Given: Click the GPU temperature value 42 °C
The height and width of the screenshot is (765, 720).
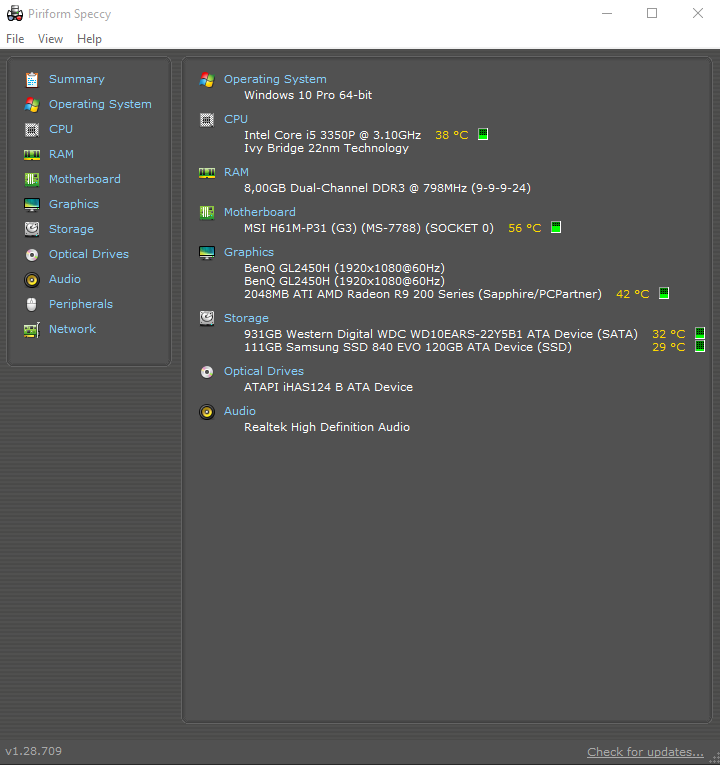Looking at the screenshot, I should tap(633, 294).
